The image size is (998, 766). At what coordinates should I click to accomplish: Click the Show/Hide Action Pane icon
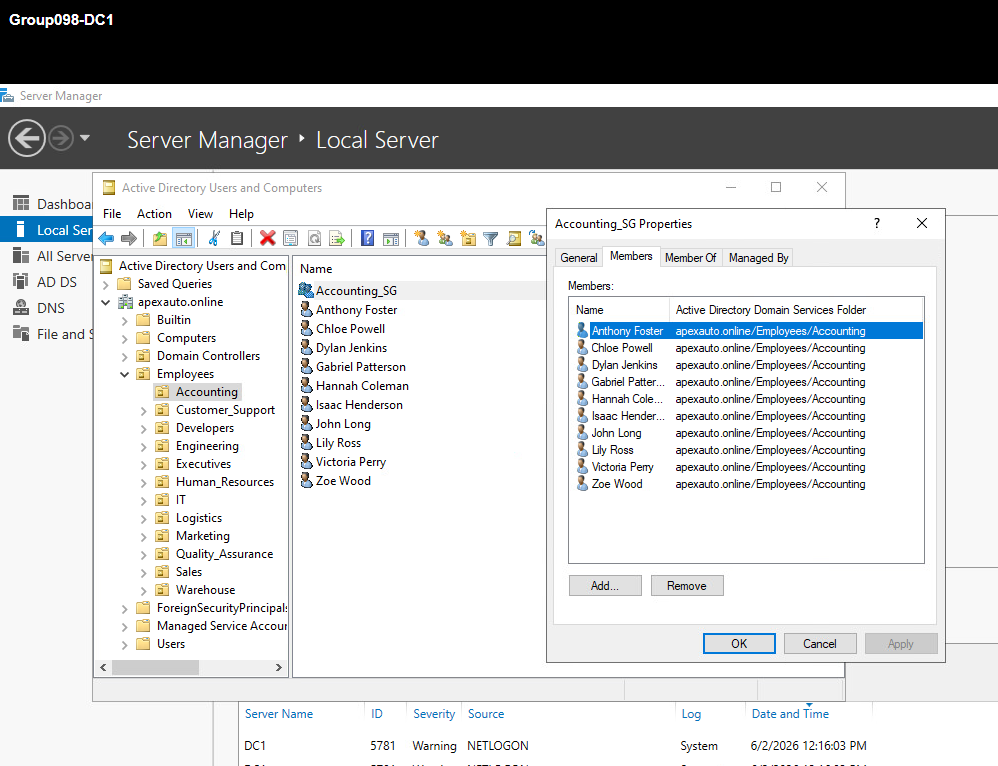tap(391, 239)
